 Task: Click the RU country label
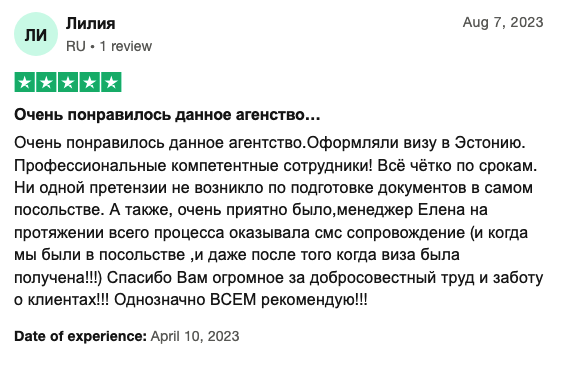click(x=76, y=46)
